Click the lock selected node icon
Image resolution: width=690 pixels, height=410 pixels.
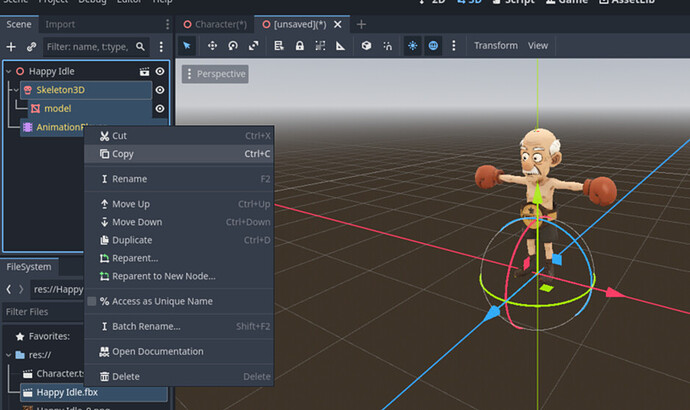[298, 46]
